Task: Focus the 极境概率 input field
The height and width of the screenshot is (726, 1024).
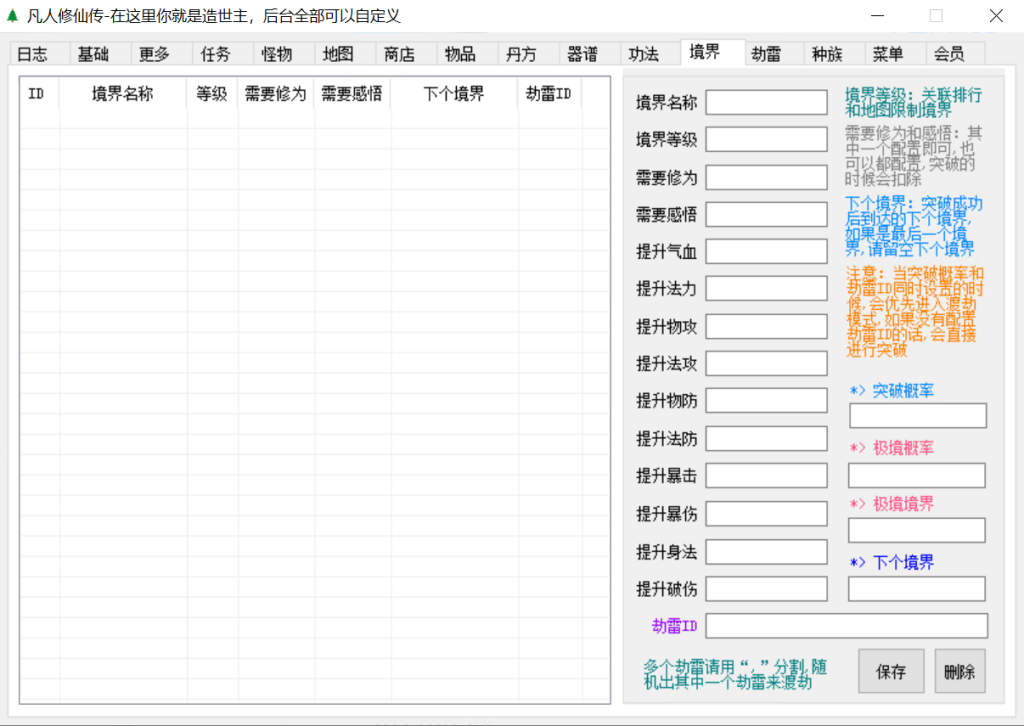Action: (x=917, y=475)
